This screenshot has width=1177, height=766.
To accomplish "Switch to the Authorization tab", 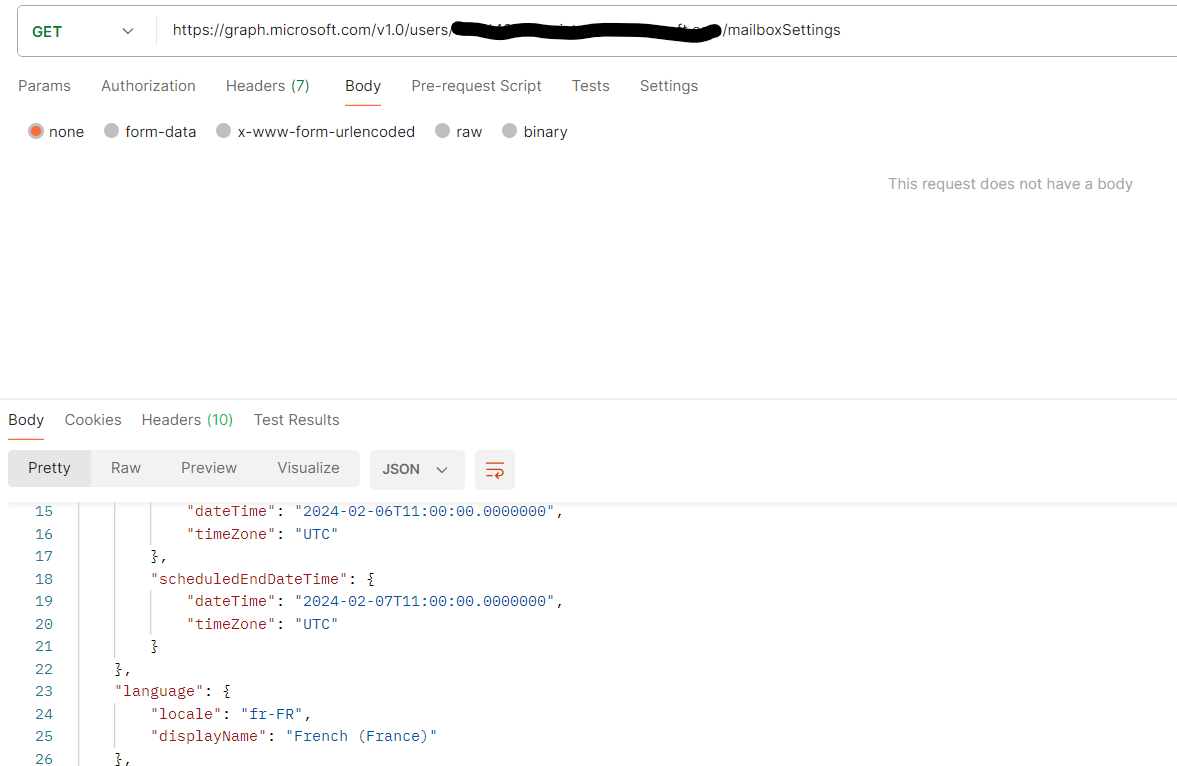I will tap(148, 86).
